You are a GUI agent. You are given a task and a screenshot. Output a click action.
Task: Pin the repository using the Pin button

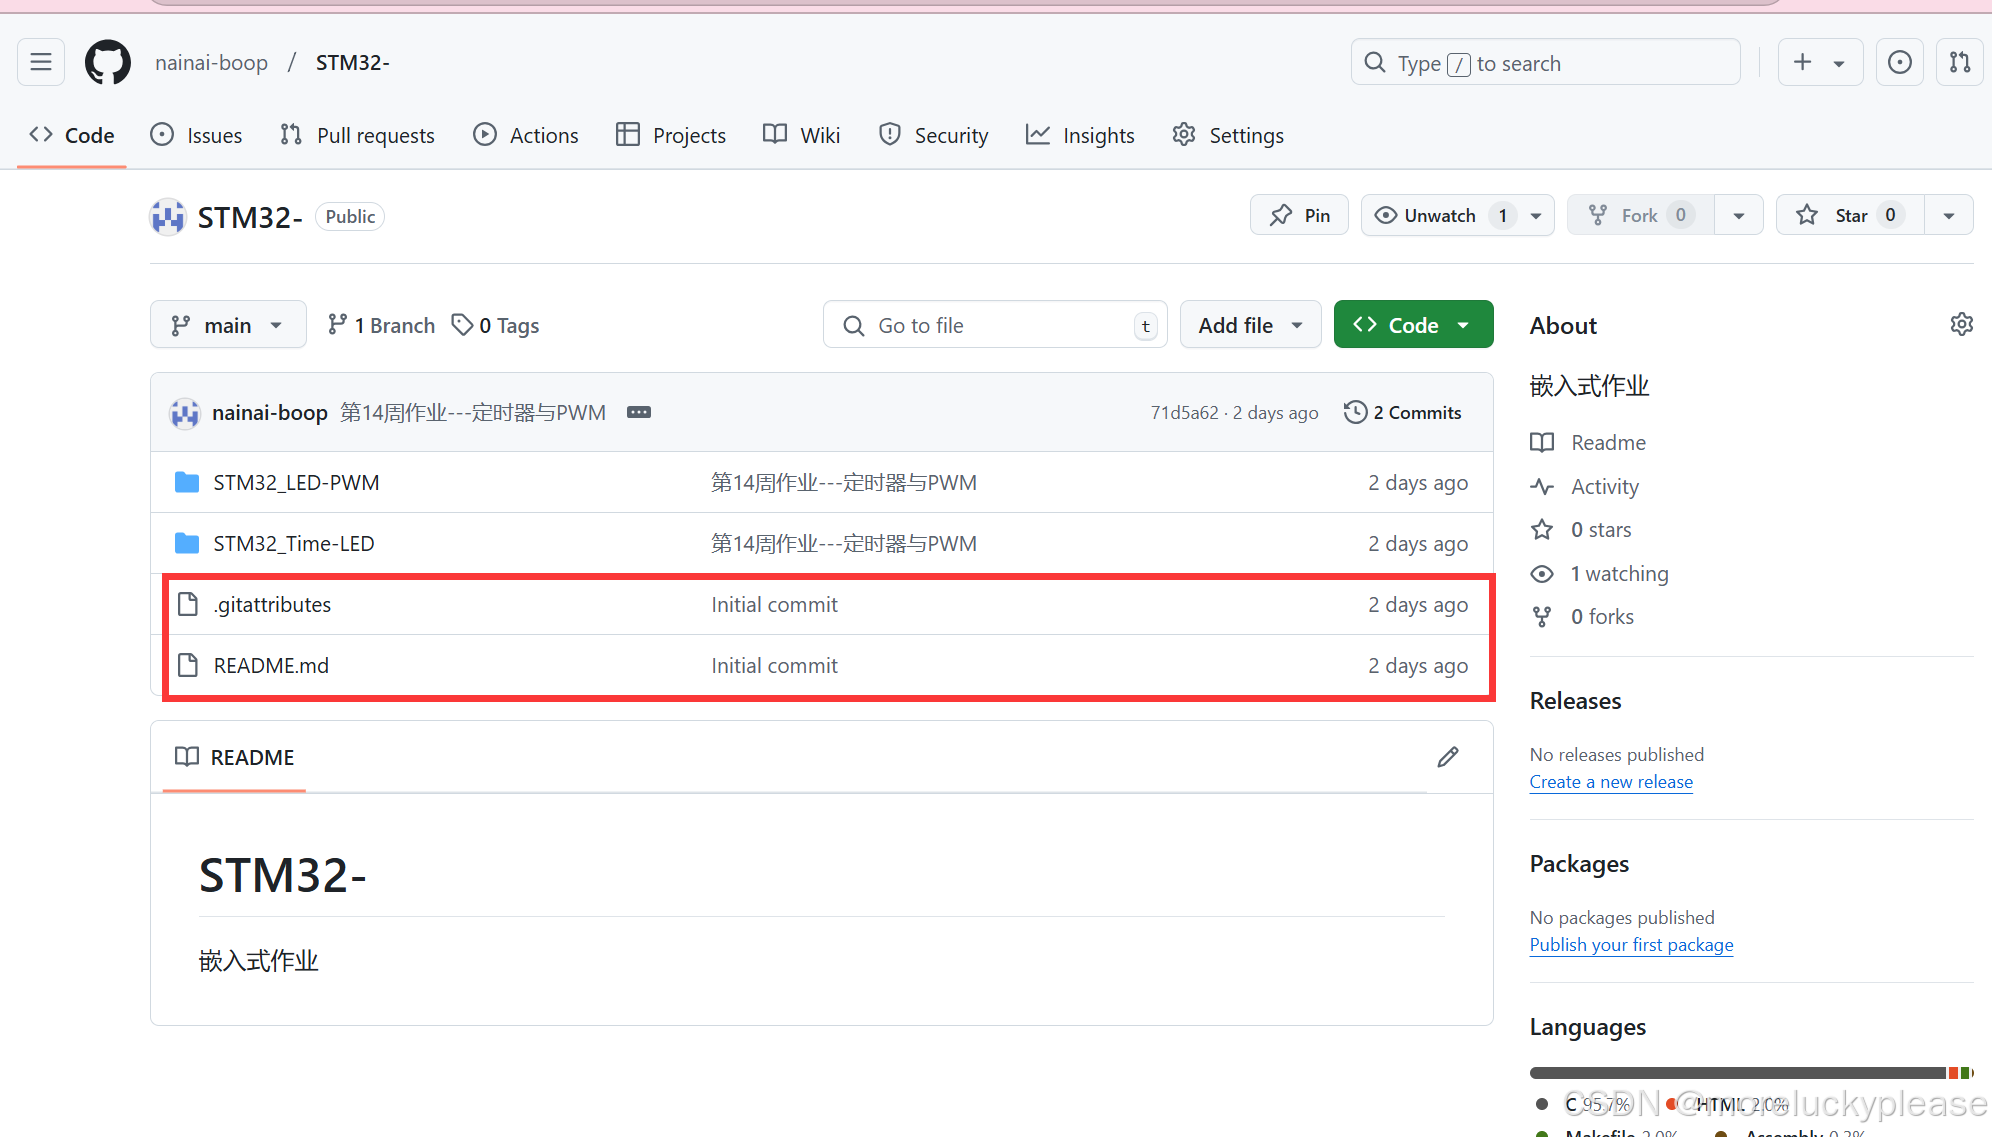1299,216
